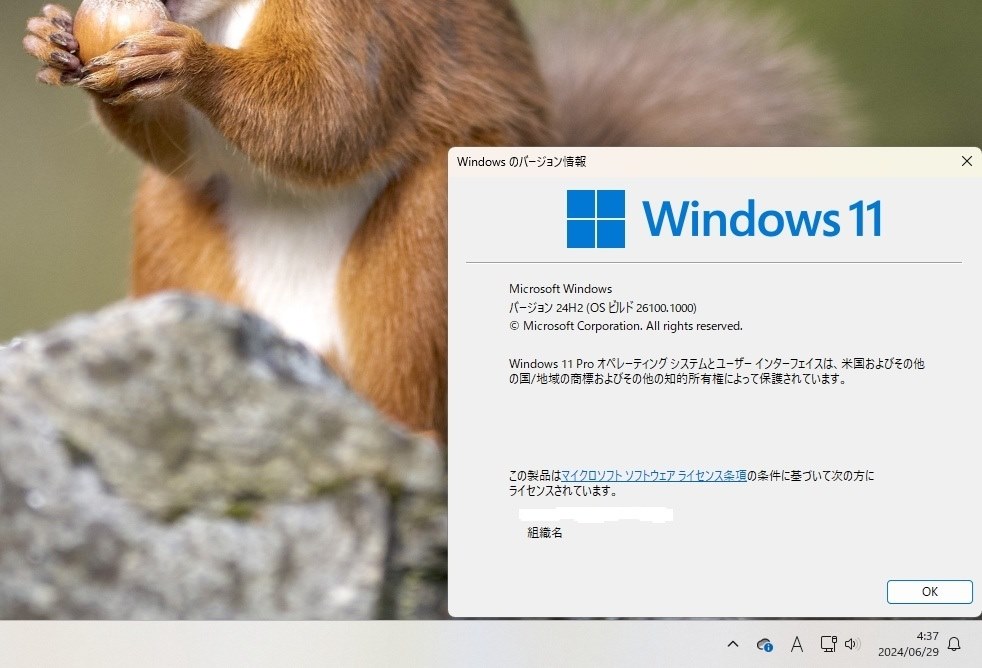Switch IME input mode via the A icon

coord(797,644)
